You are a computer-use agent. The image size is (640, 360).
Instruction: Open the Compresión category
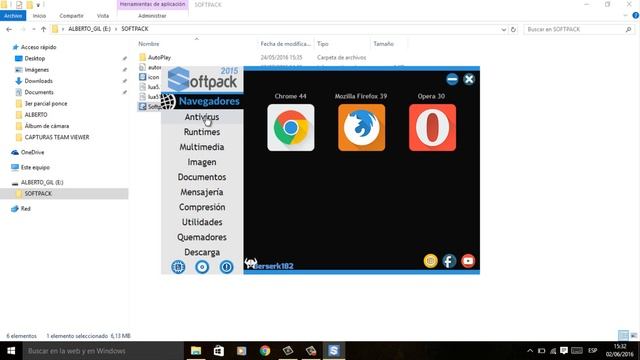point(202,207)
